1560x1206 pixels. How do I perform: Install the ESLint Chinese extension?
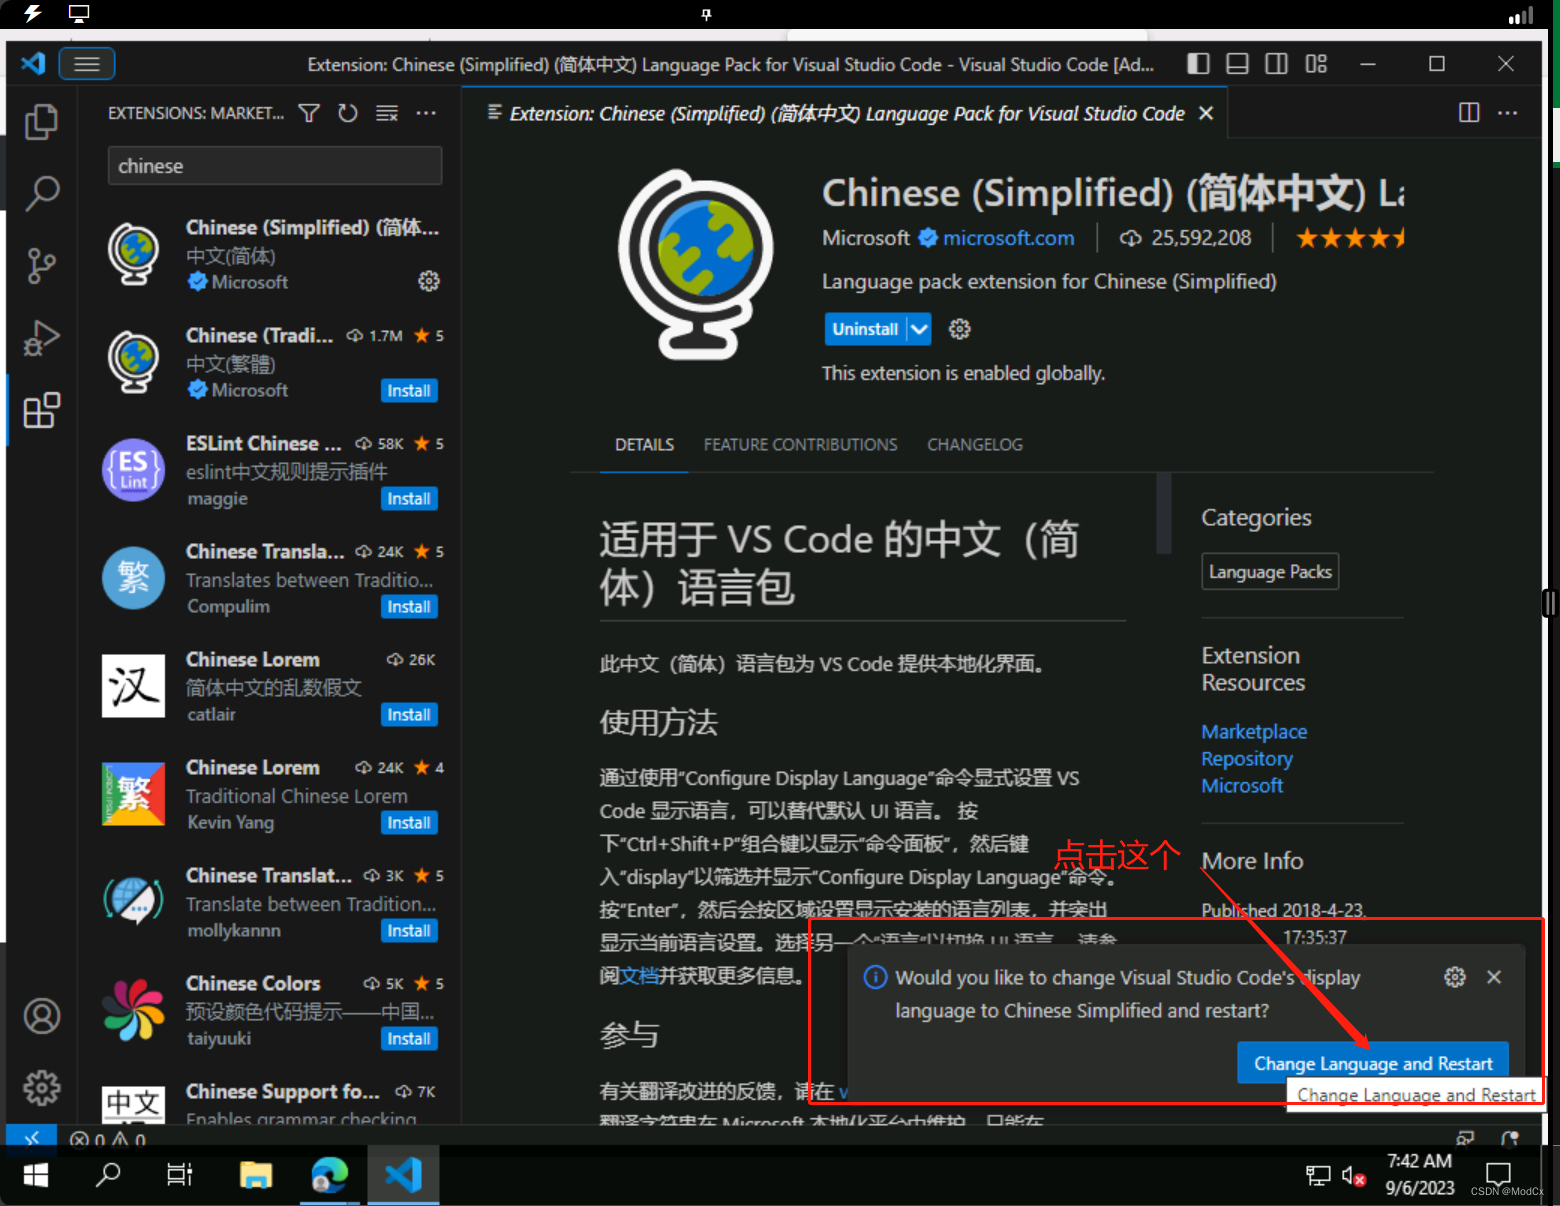click(x=409, y=499)
